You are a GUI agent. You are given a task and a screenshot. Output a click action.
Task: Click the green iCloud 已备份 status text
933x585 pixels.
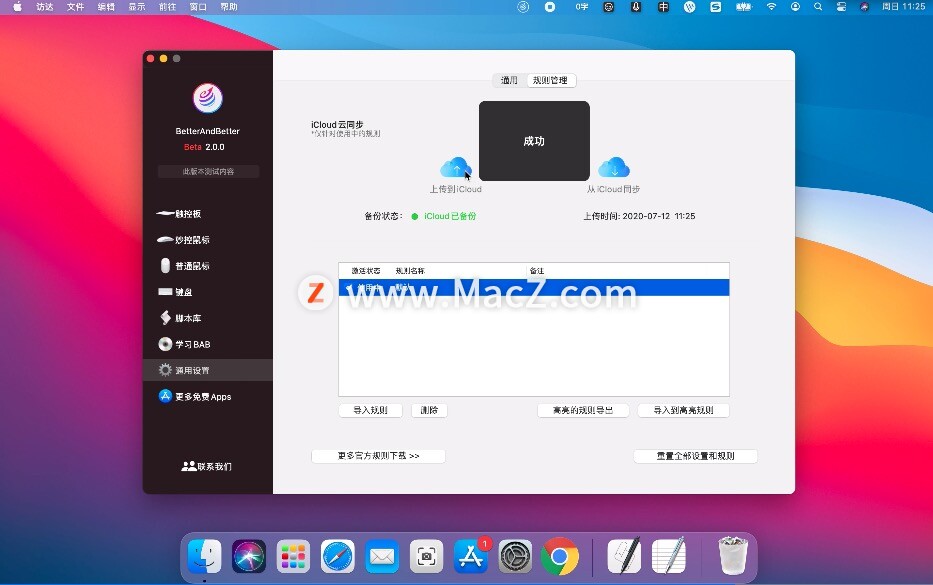click(450, 216)
